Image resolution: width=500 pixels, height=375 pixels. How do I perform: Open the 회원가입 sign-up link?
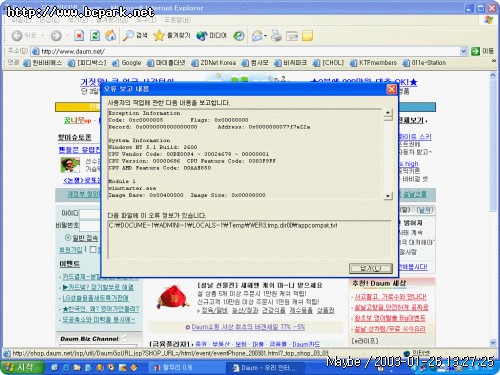(x=70, y=249)
